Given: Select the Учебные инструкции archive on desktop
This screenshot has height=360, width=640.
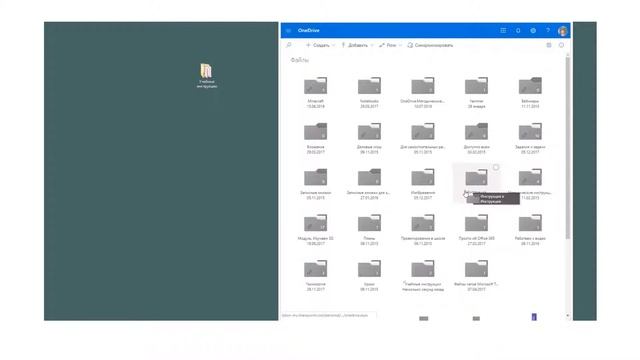Looking at the screenshot, I should pos(207,76).
